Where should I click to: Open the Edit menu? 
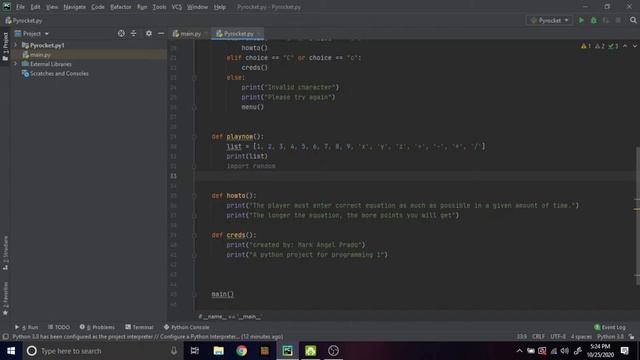coord(36,7)
